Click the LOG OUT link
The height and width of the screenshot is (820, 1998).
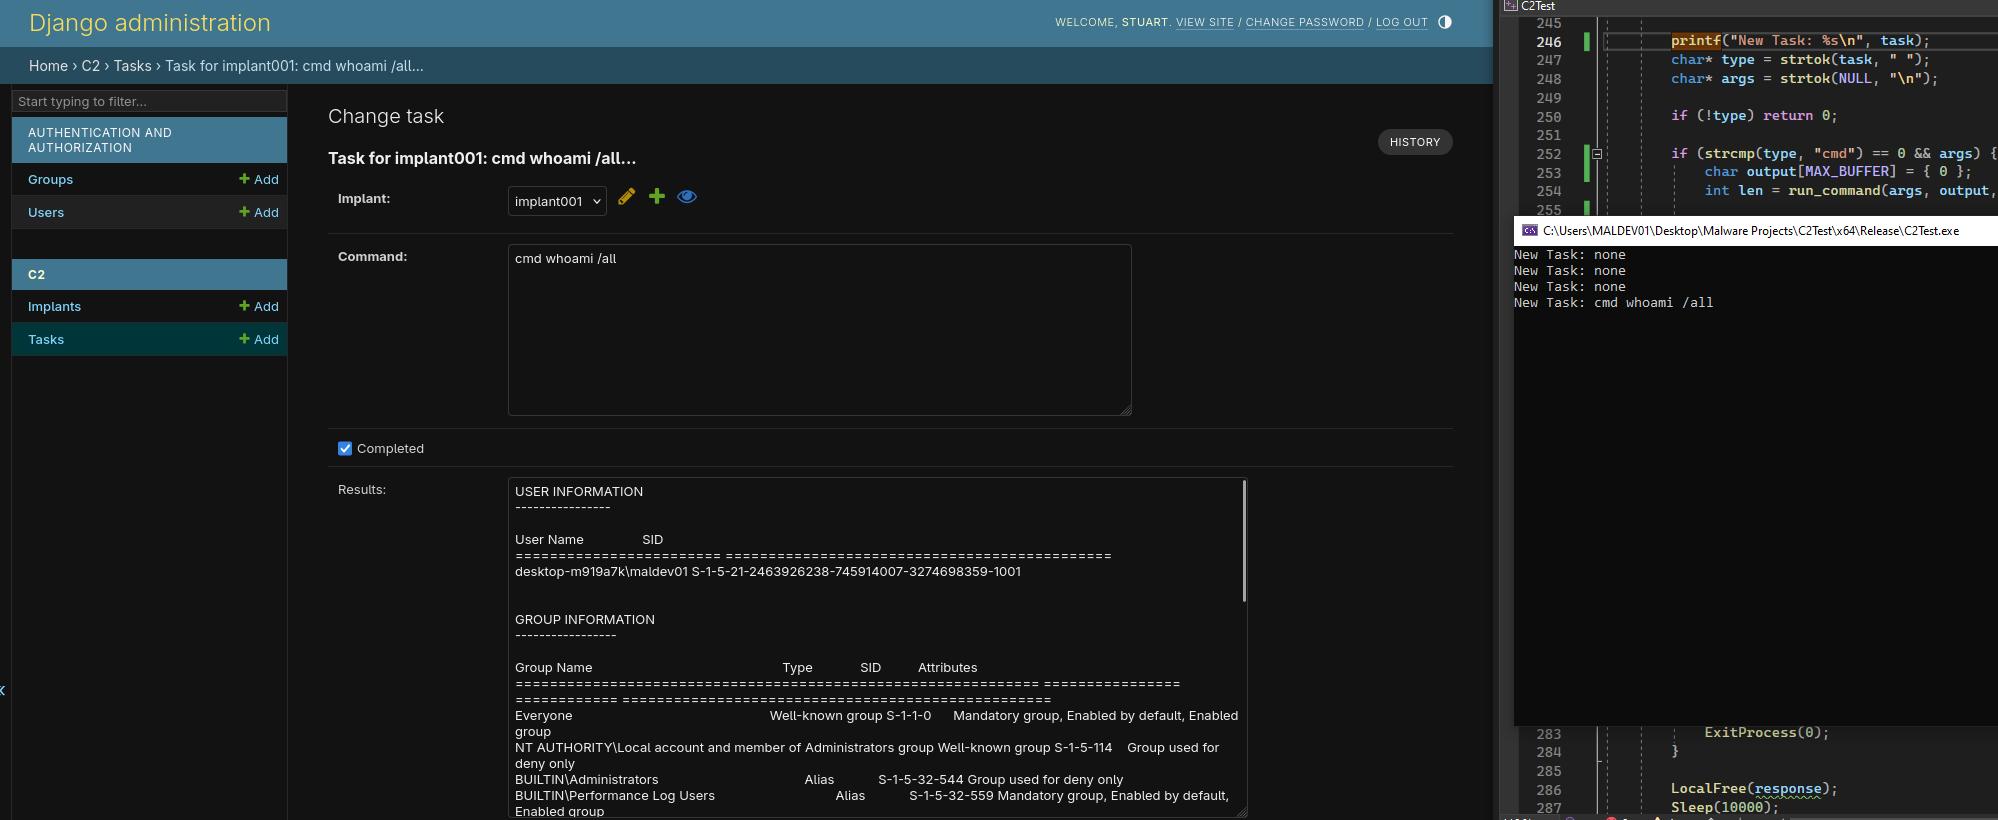point(1401,22)
